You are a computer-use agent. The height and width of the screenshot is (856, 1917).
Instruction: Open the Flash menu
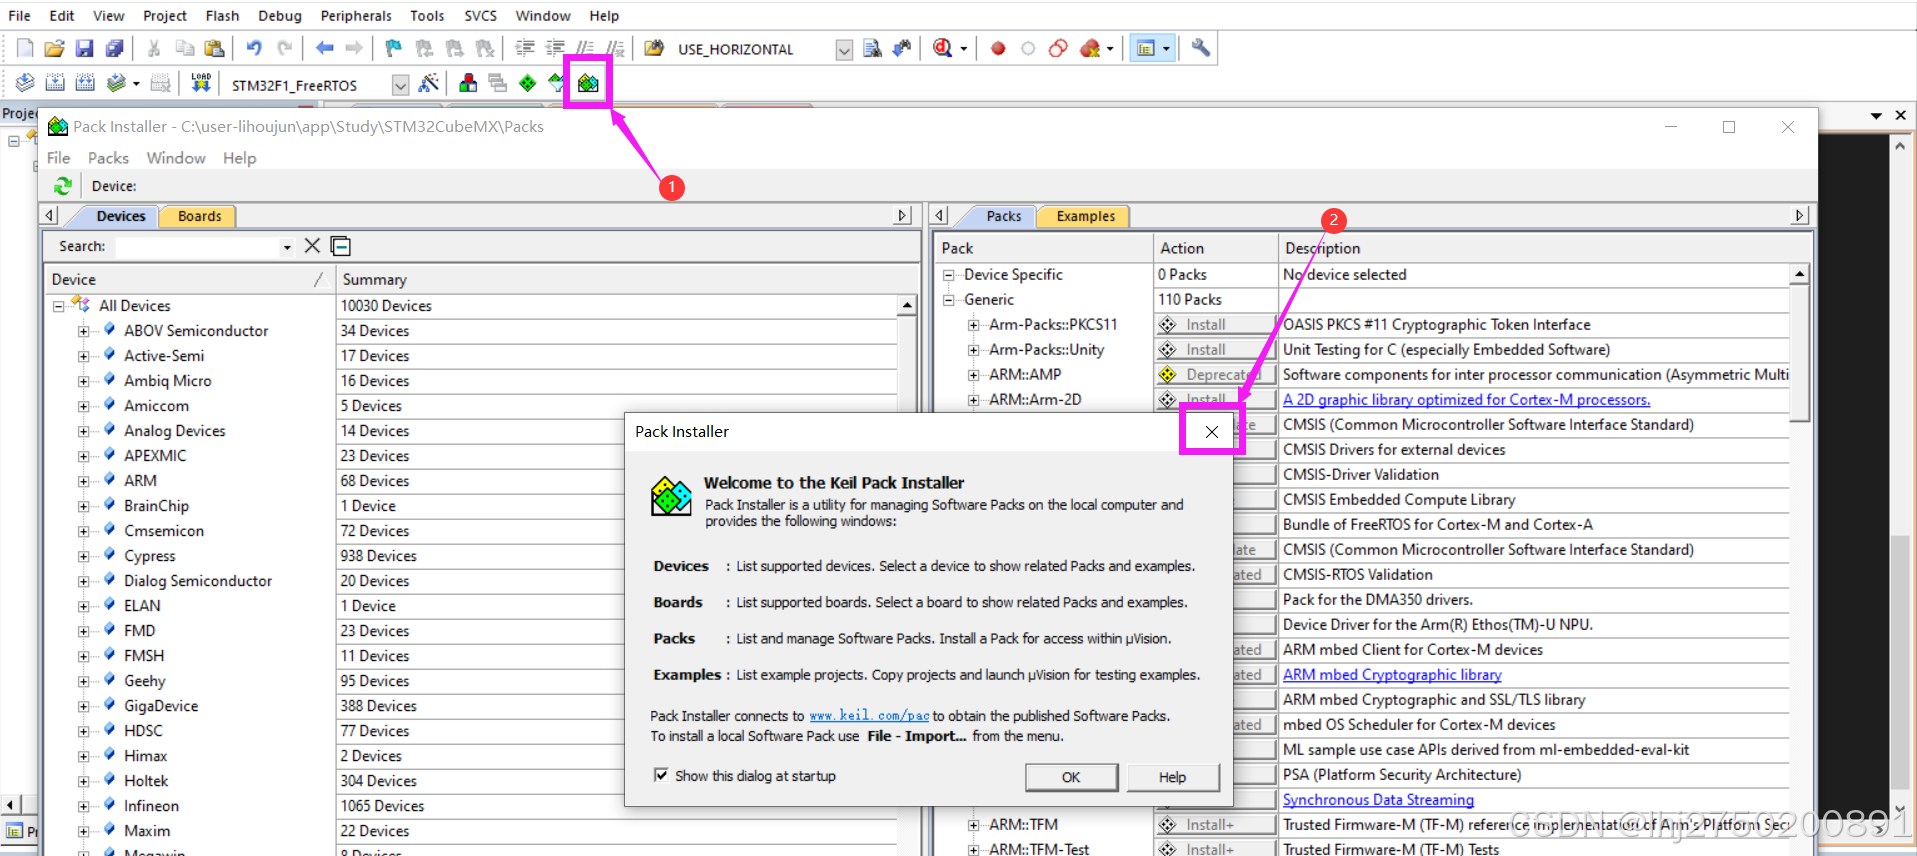[222, 16]
